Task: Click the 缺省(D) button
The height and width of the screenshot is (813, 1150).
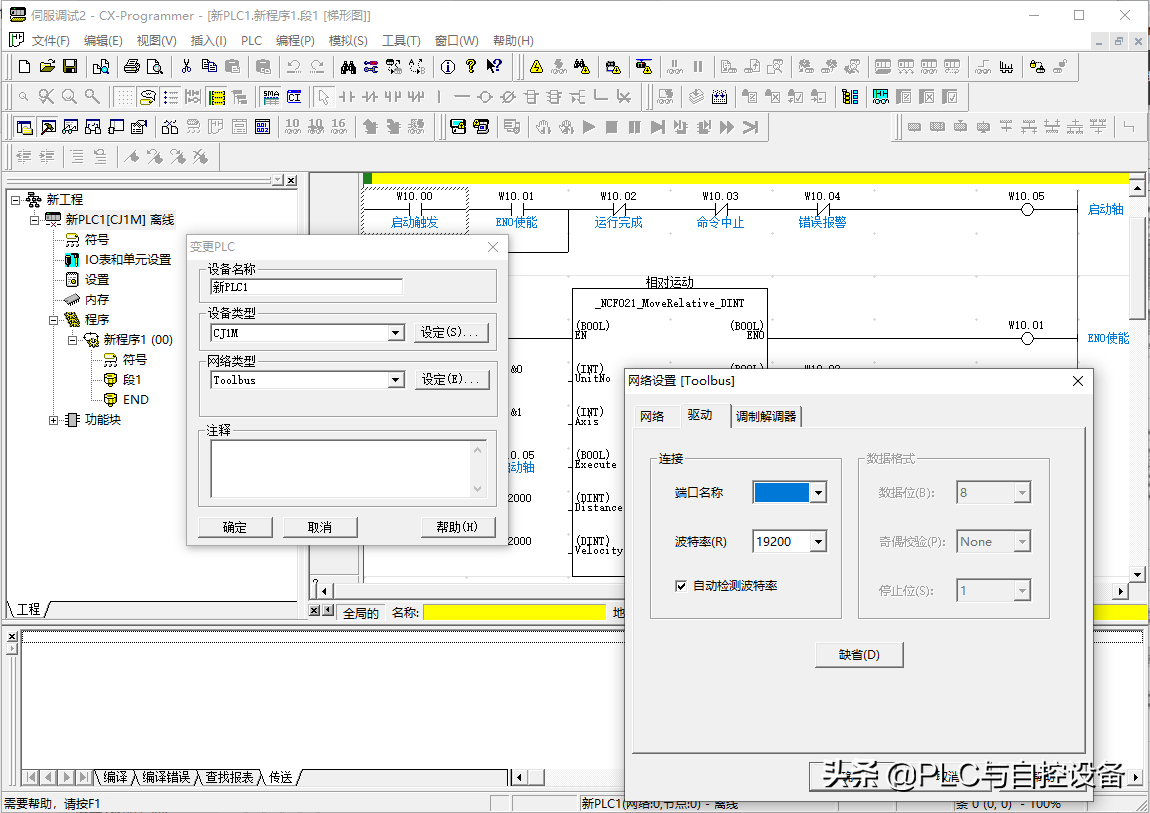Action: coord(859,655)
